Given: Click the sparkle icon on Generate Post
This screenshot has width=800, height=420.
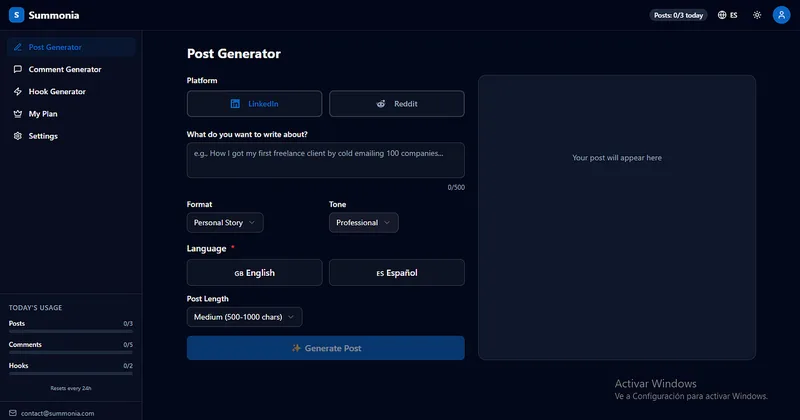Looking at the screenshot, I should 296,348.
